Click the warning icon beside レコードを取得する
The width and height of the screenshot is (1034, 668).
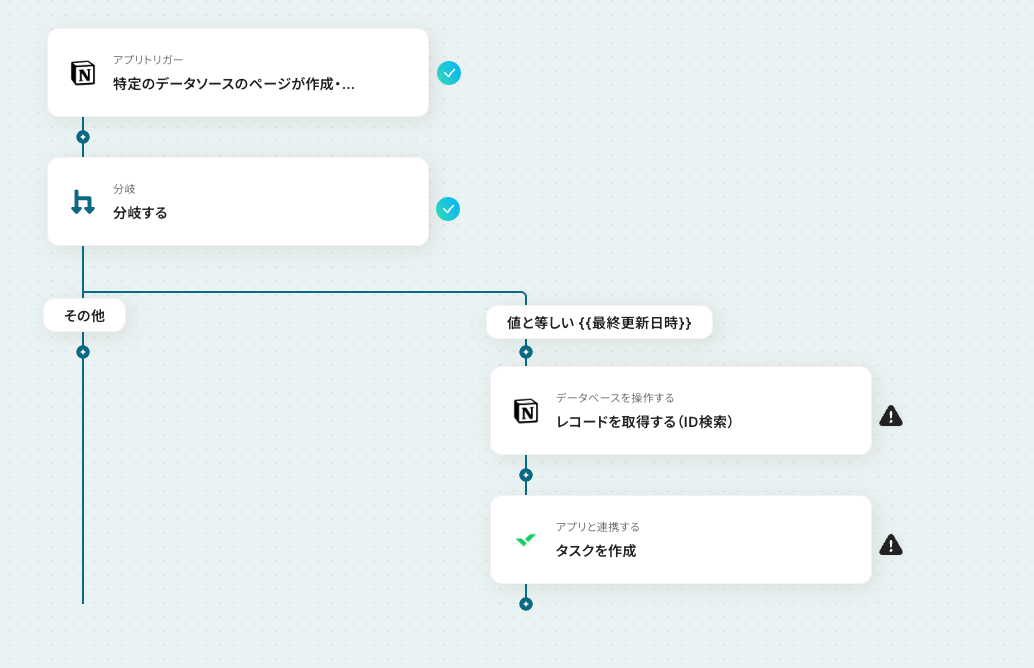(891, 416)
